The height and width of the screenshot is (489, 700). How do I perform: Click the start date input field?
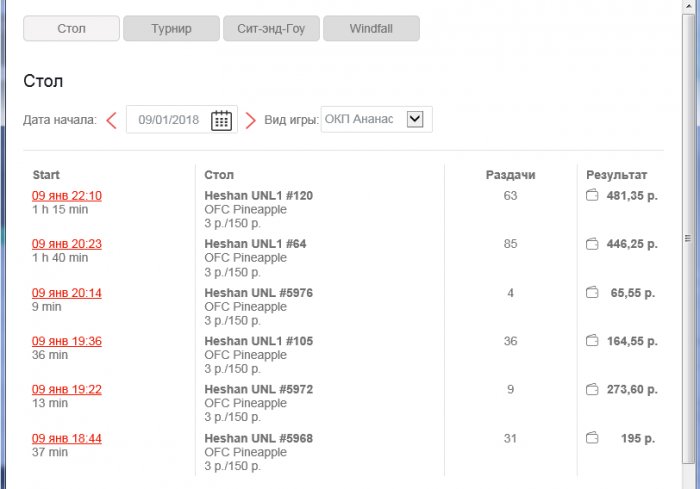click(169, 120)
